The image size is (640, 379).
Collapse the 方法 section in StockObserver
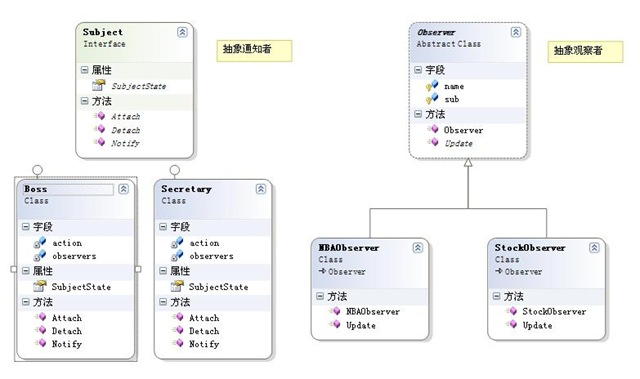coord(496,296)
